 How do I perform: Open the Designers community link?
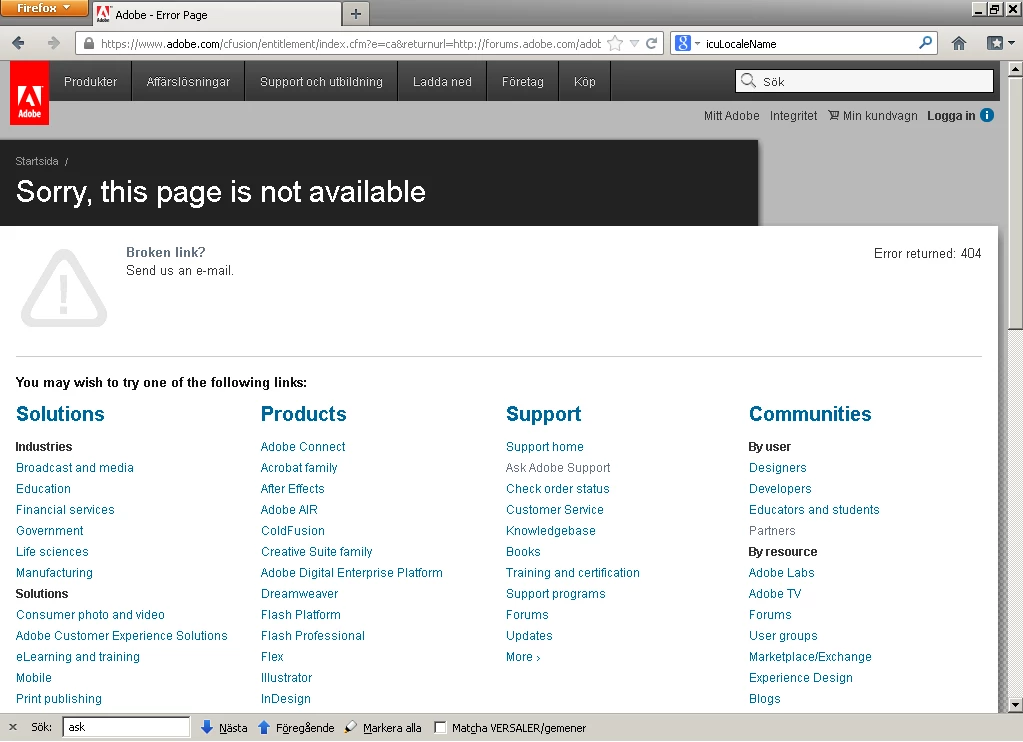click(777, 467)
